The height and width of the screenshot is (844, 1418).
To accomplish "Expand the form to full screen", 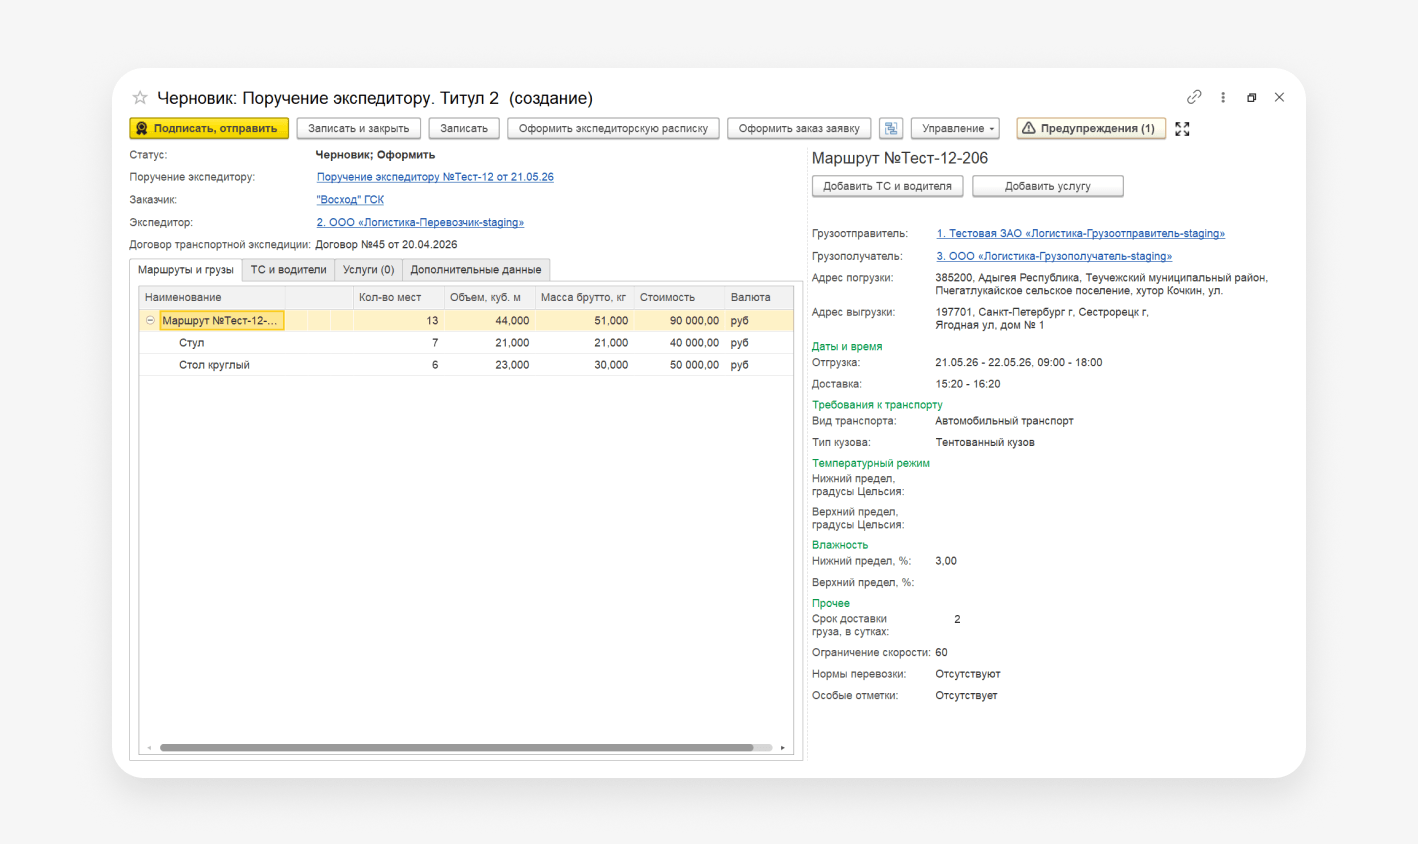I will point(1182,129).
